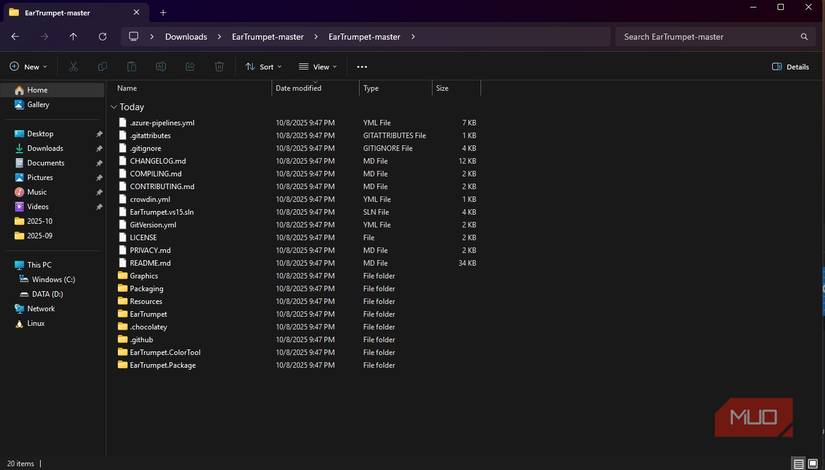
Task: Switch to the details list view icon
Action: (798, 464)
